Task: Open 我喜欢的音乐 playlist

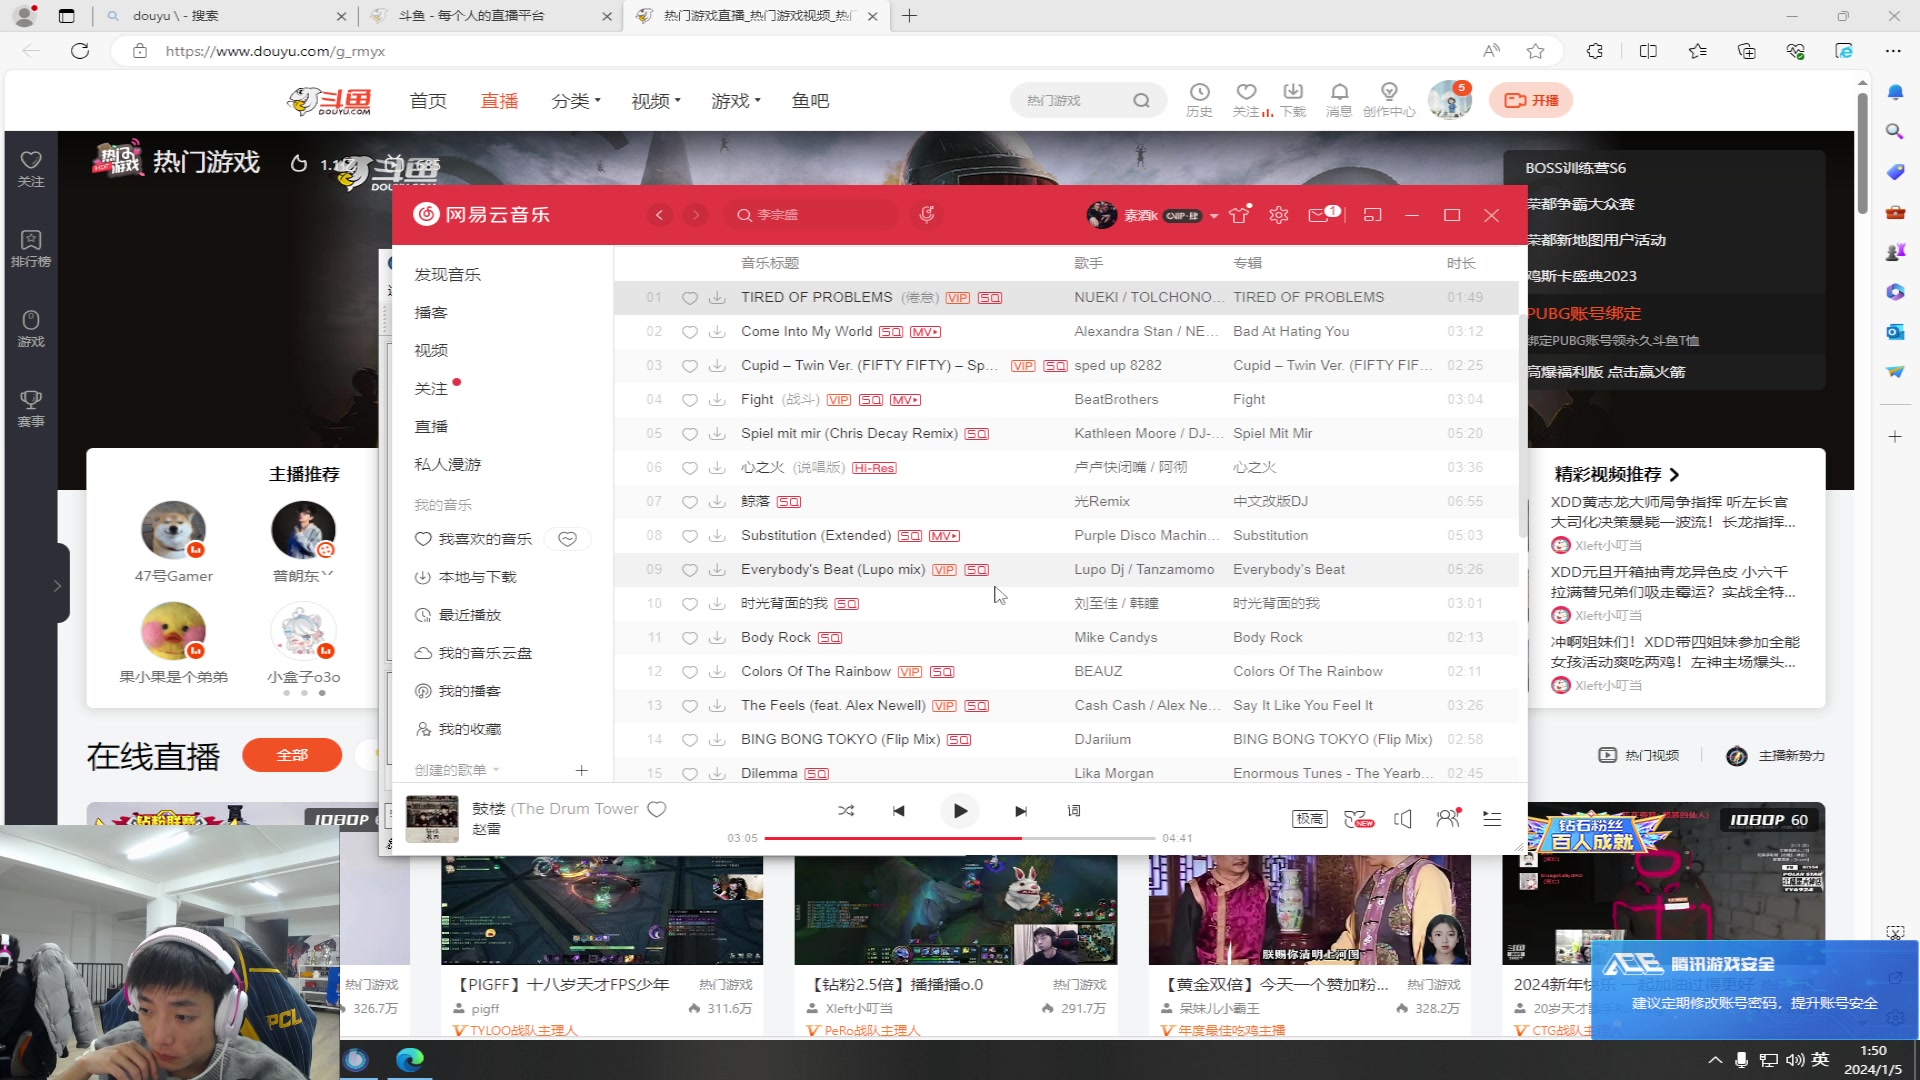Action: coord(474,539)
